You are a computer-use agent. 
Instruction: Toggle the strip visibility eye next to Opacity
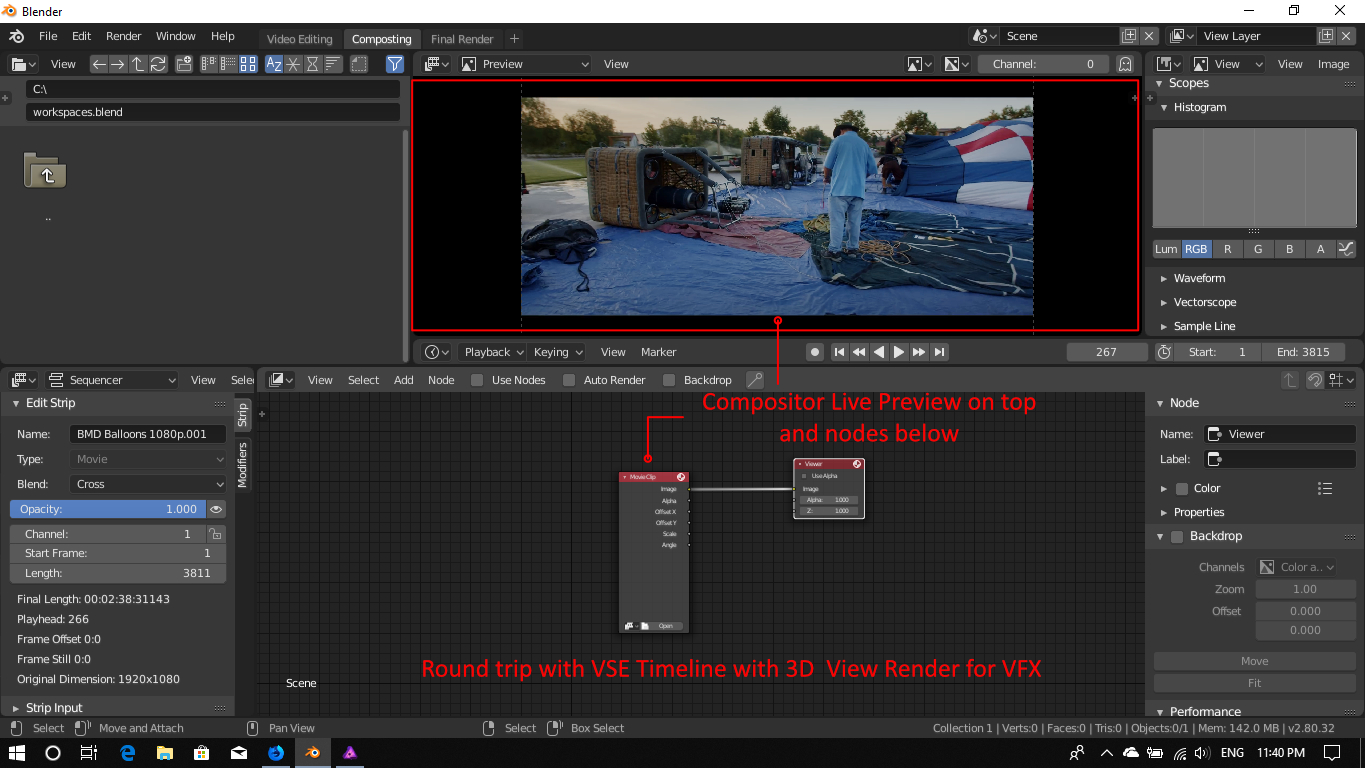point(215,509)
